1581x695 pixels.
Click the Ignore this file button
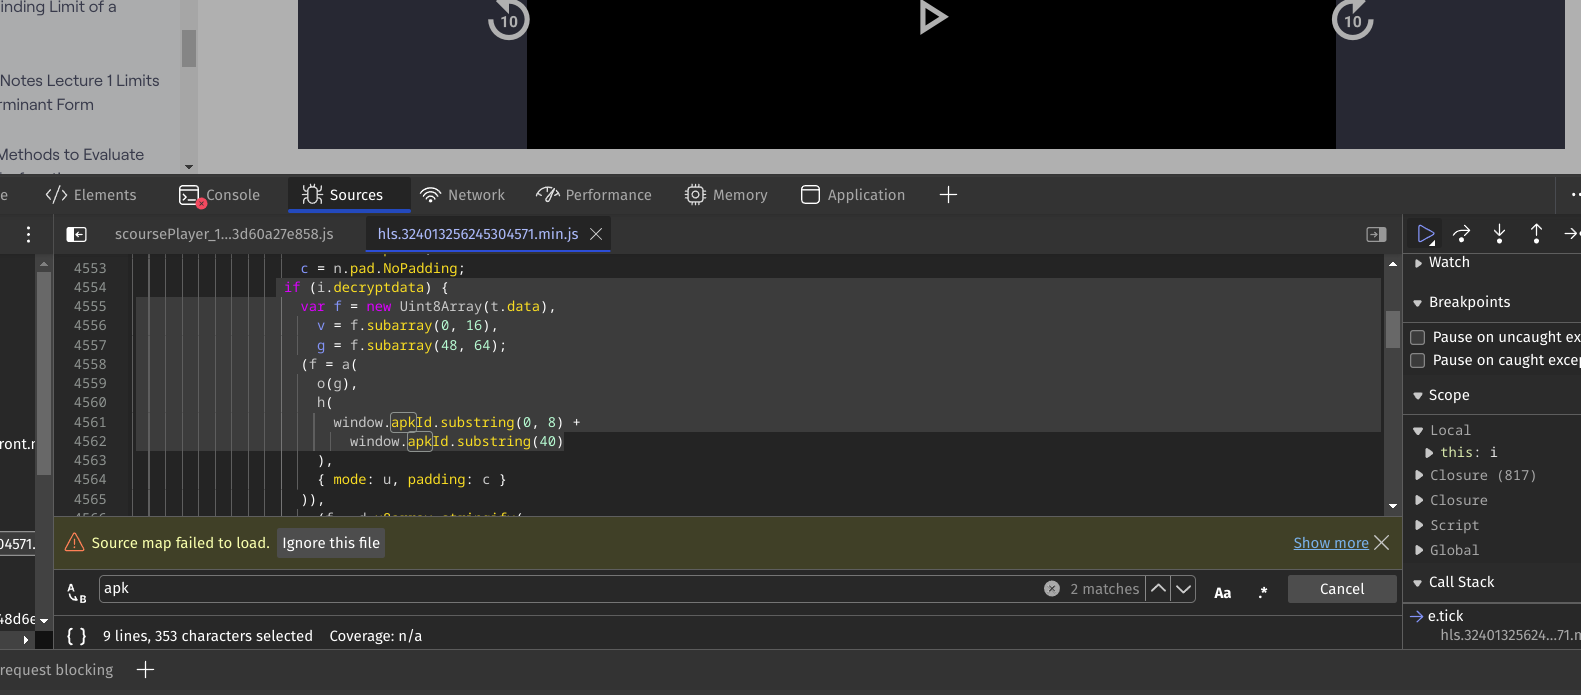pos(331,543)
